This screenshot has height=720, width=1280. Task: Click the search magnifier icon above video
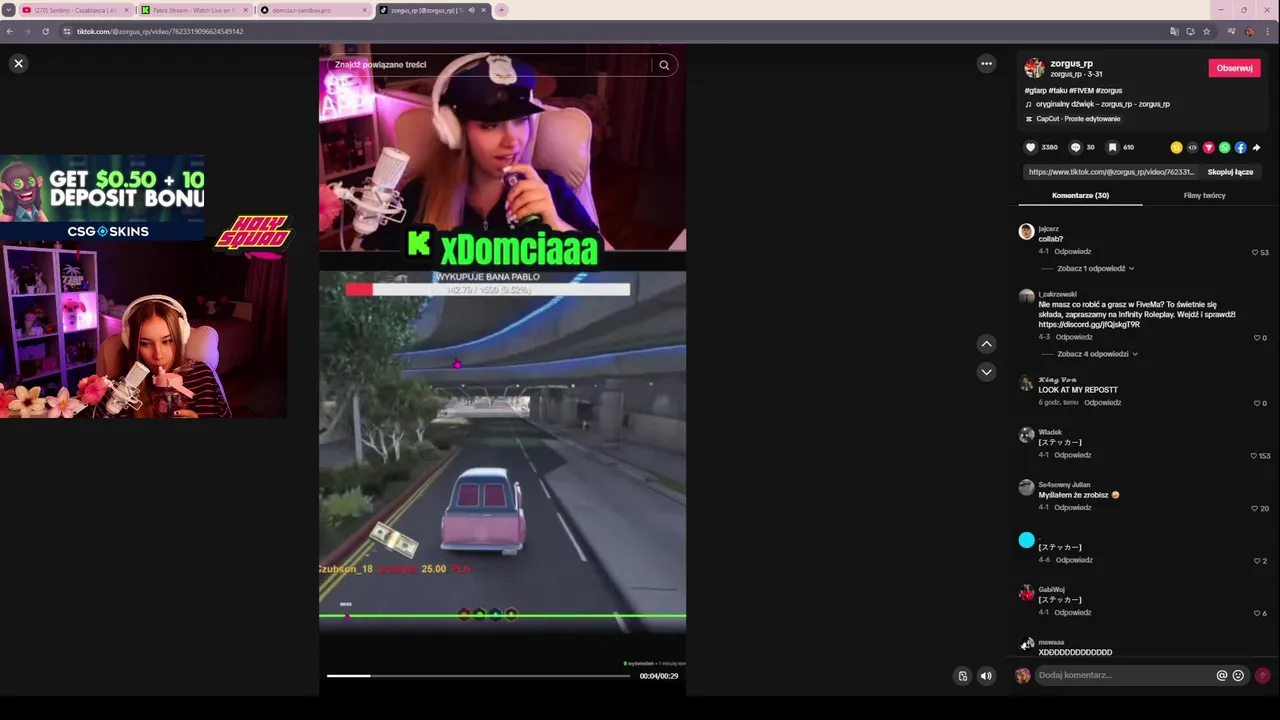pos(664,65)
